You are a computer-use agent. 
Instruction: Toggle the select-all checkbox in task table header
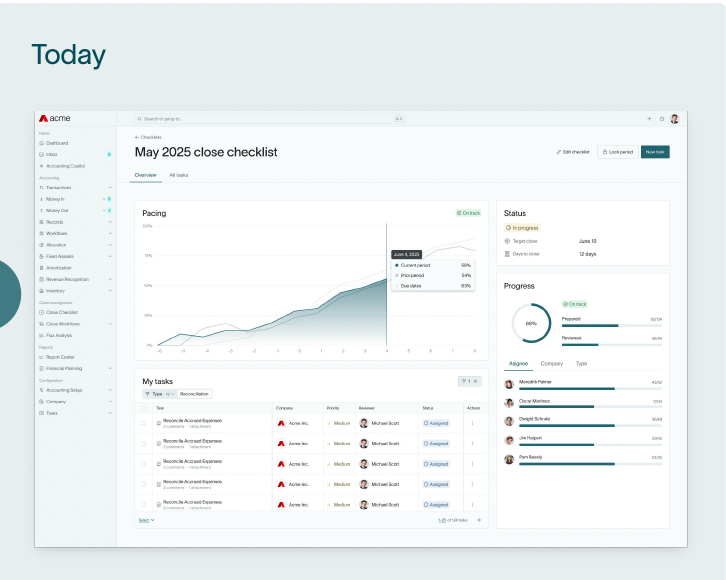coord(144,408)
